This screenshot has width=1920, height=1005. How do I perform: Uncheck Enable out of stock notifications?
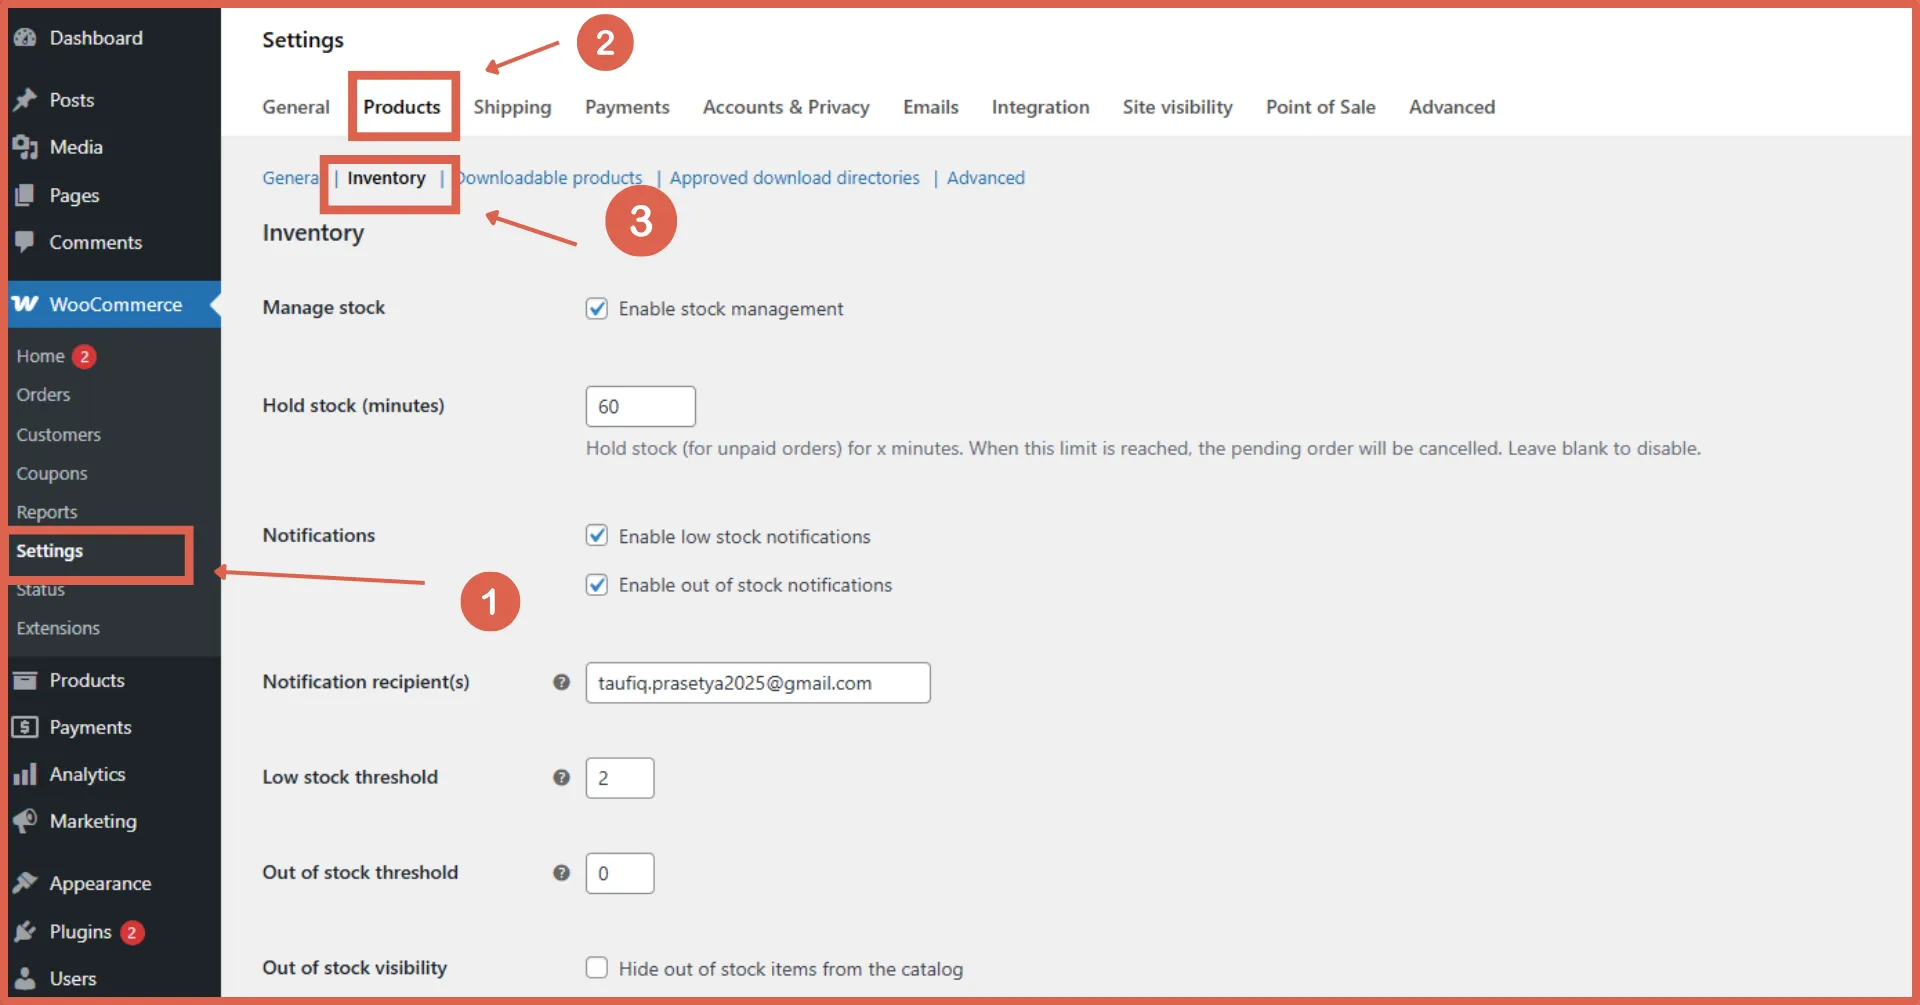click(x=597, y=585)
